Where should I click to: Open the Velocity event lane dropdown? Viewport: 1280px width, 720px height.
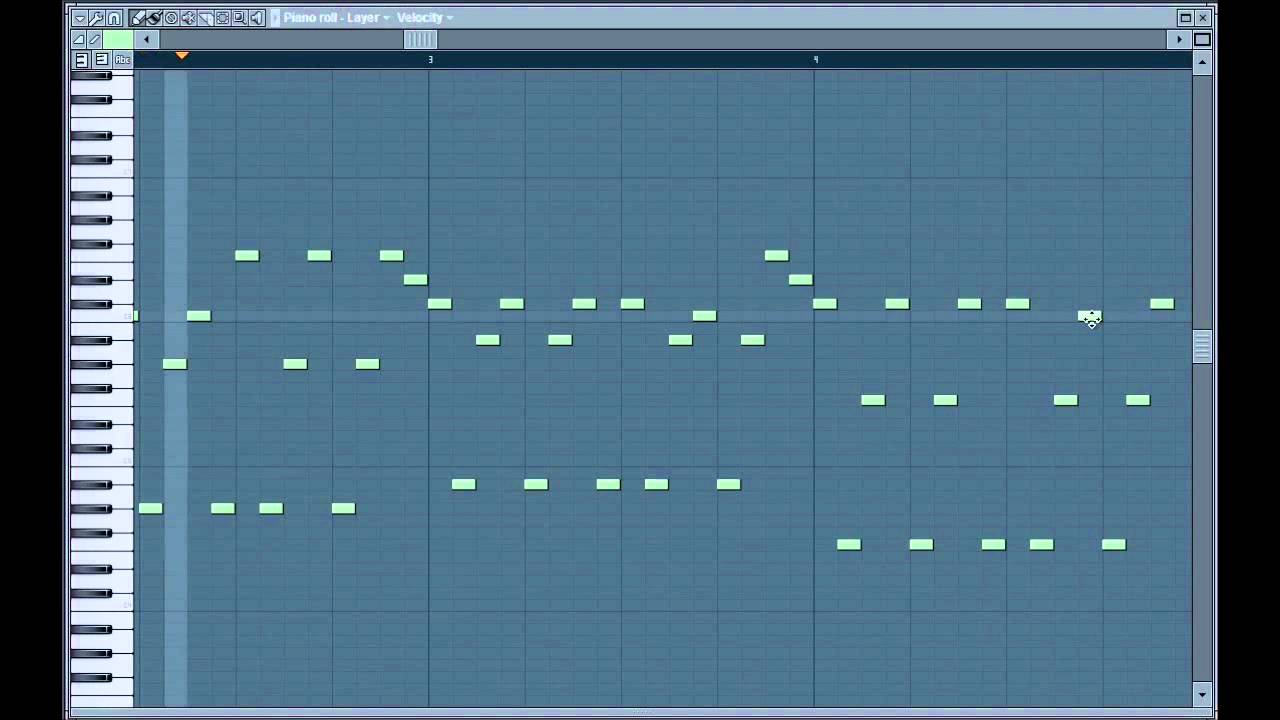(425, 18)
